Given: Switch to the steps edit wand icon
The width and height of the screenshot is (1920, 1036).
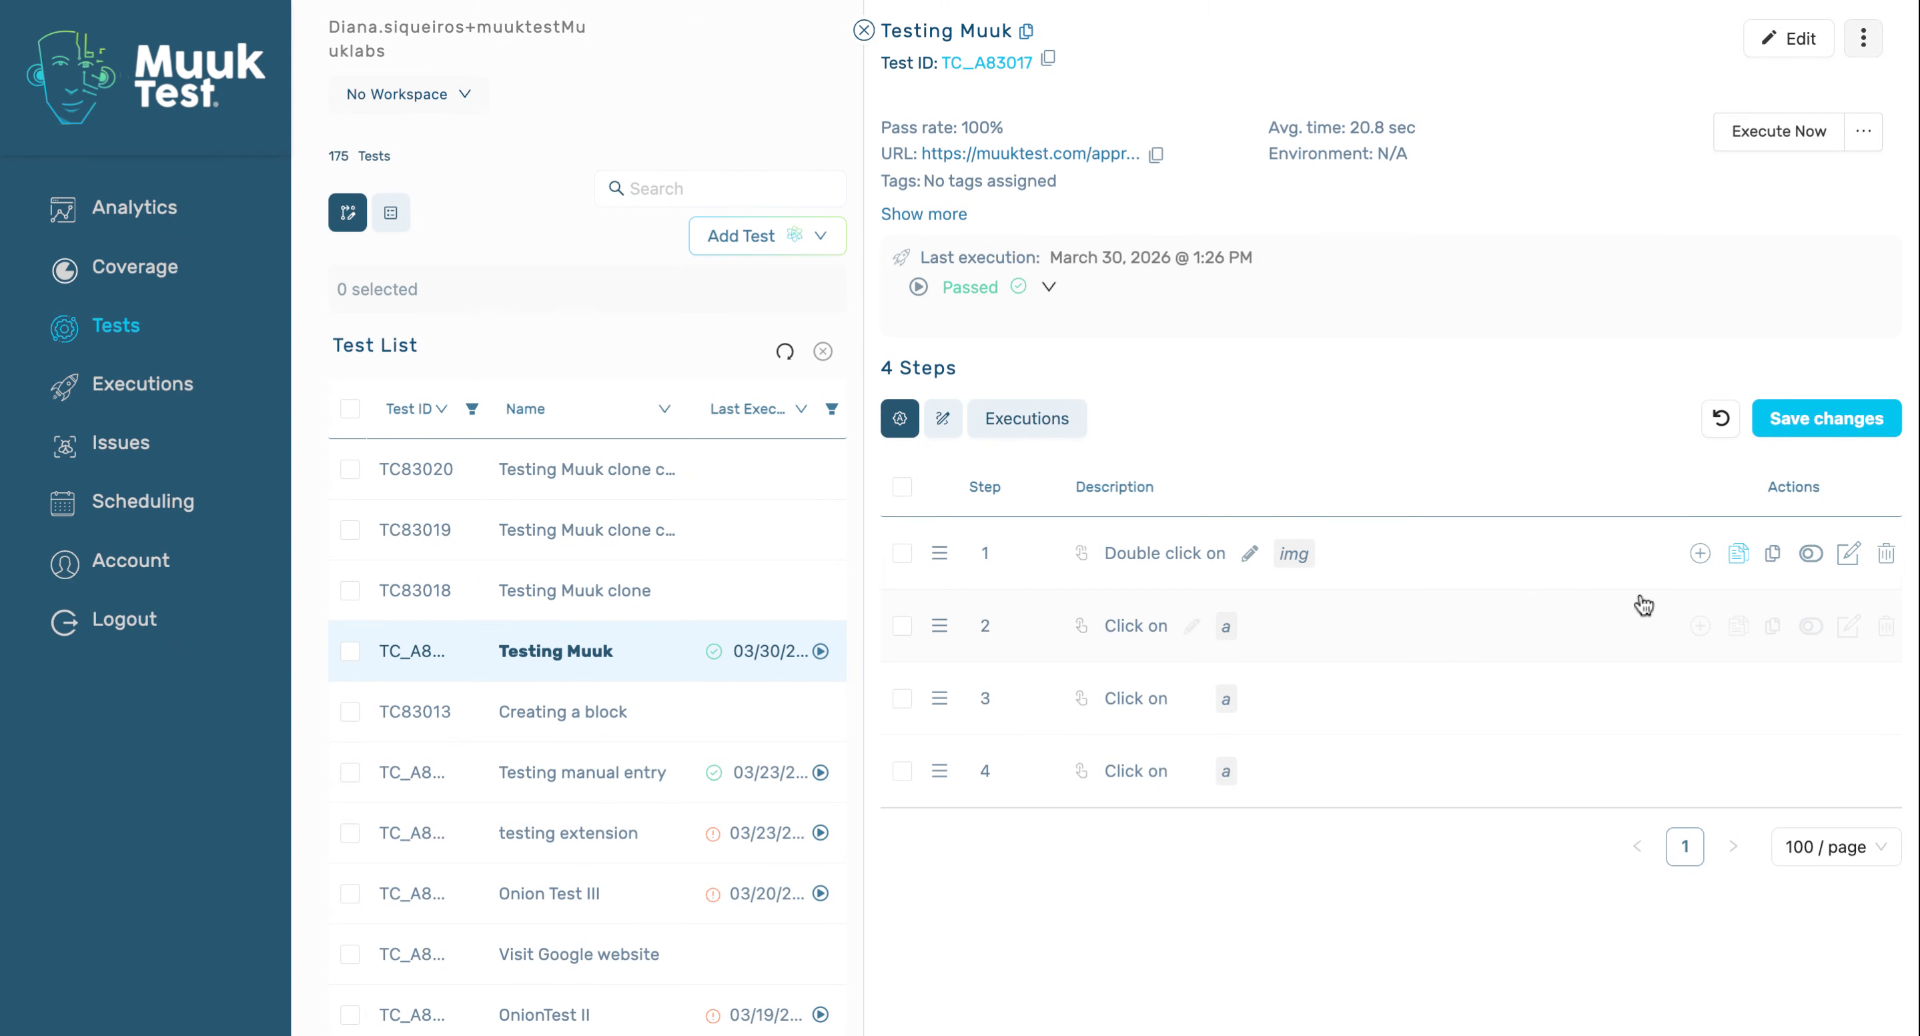Looking at the screenshot, I should pos(943,419).
